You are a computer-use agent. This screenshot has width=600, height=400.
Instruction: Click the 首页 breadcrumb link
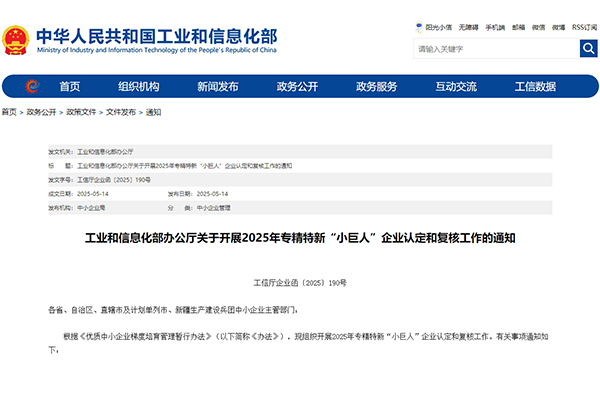tap(9, 112)
